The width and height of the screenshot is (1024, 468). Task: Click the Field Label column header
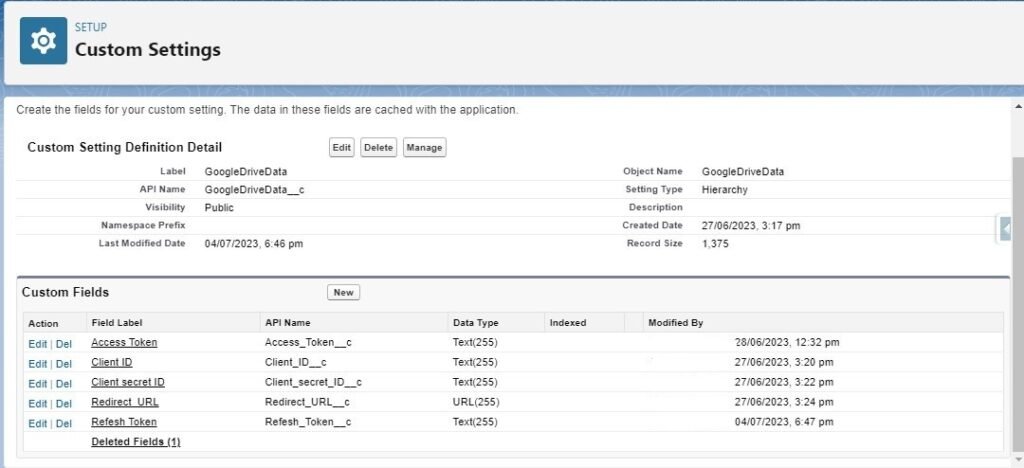pyautogui.click(x=117, y=323)
